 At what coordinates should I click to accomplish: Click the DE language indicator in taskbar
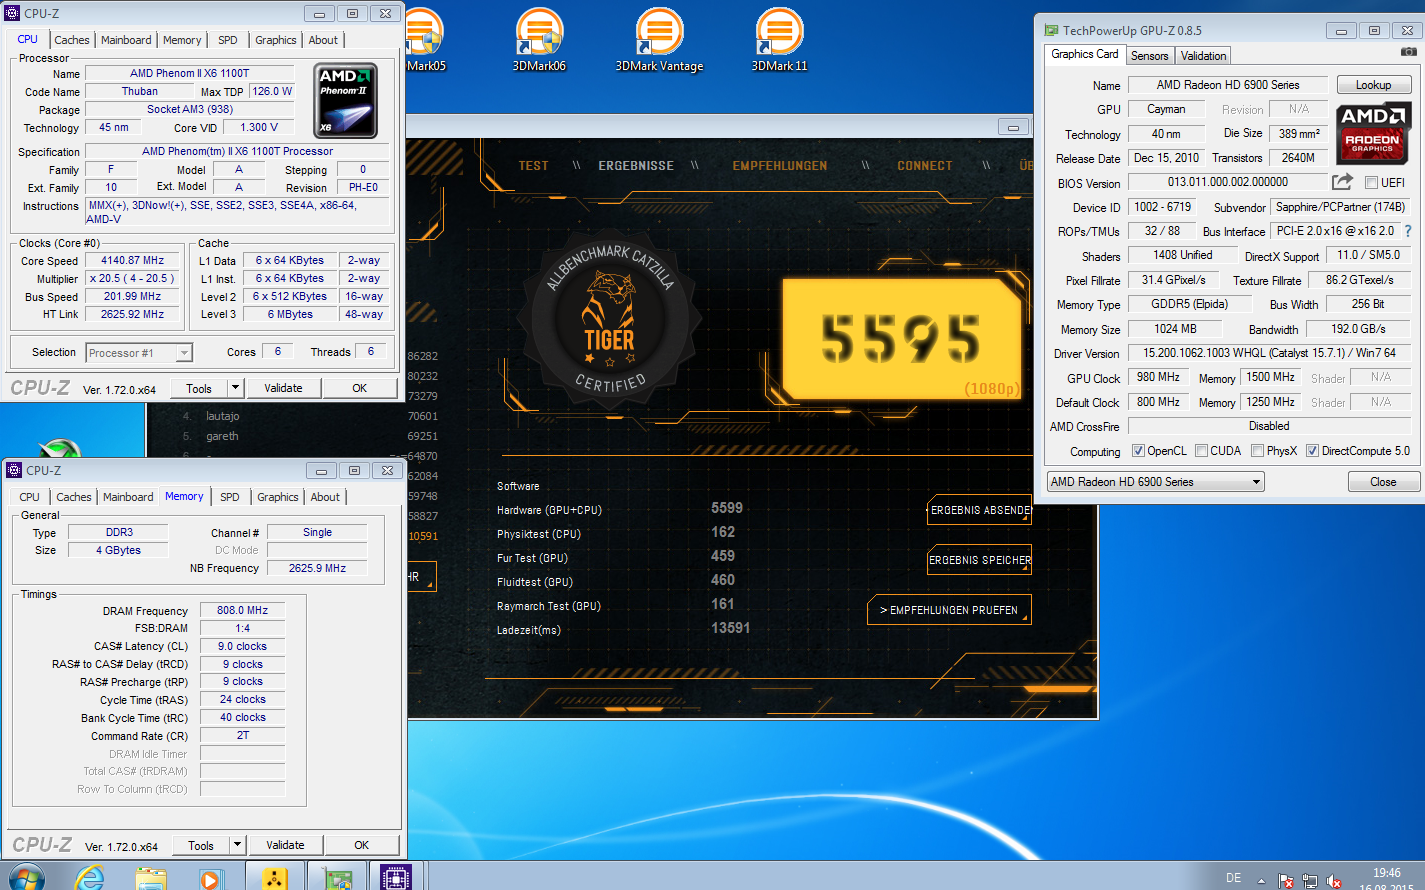click(x=1233, y=878)
